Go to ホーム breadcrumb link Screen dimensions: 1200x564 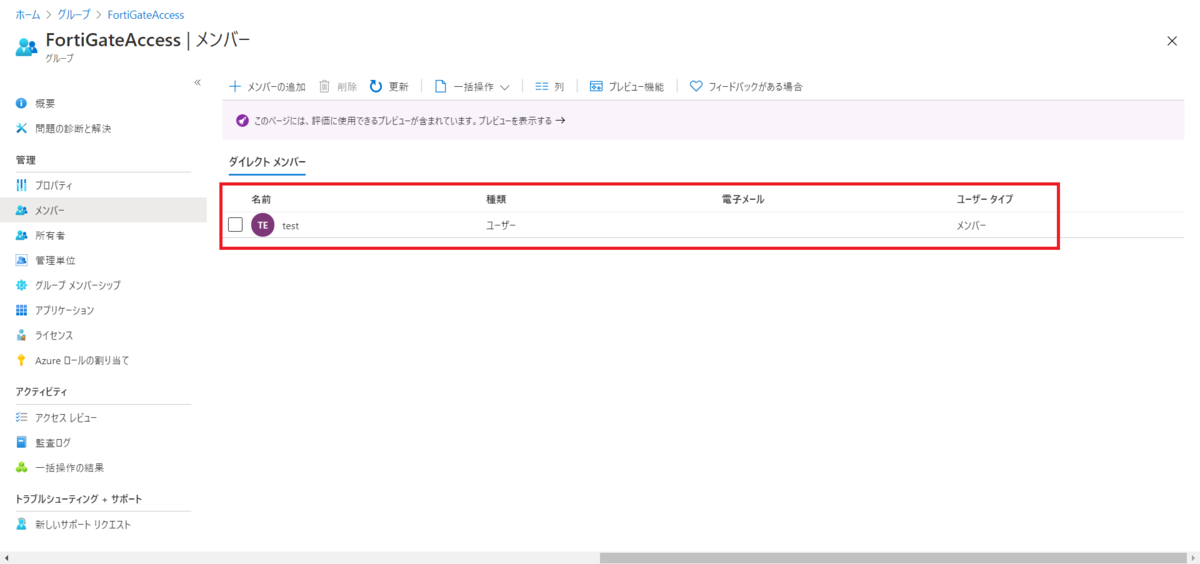pyautogui.click(x=28, y=15)
